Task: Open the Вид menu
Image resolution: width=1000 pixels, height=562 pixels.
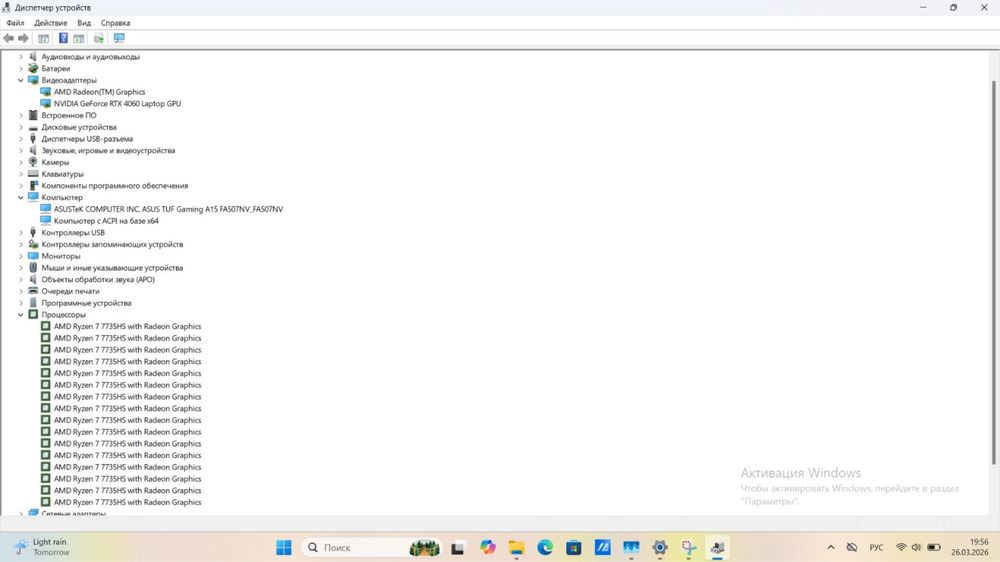Action: [84, 23]
